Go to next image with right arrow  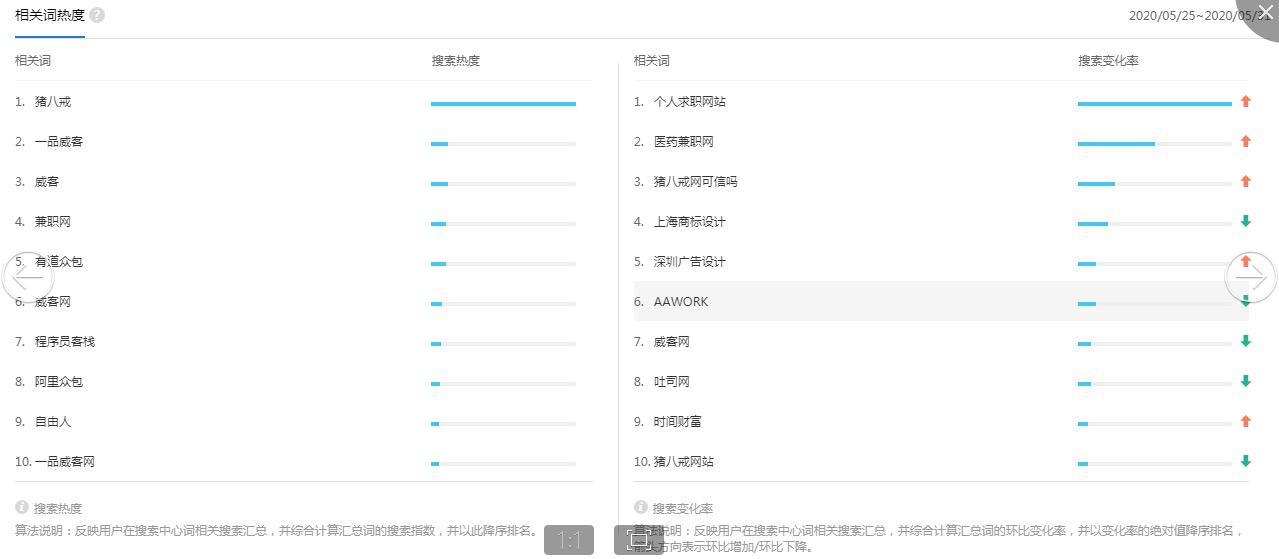click(x=1251, y=278)
